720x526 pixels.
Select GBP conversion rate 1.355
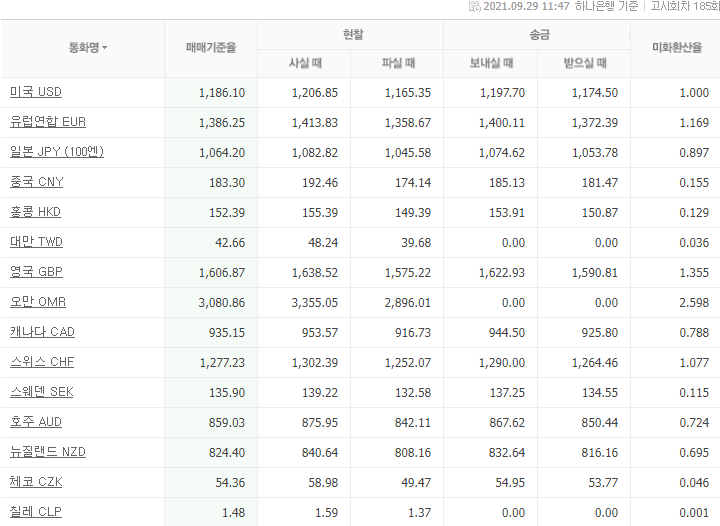pos(694,273)
